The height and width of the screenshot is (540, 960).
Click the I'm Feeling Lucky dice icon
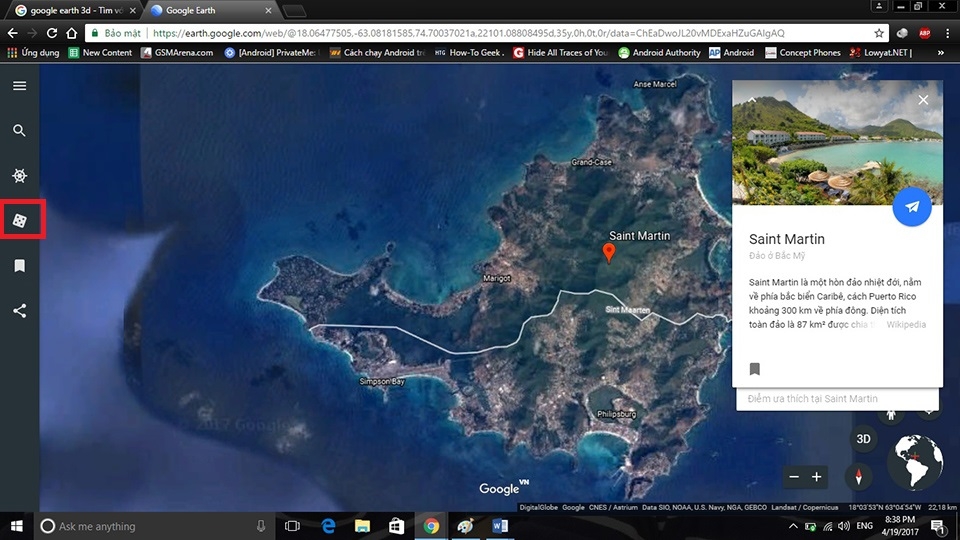(x=20, y=220)
